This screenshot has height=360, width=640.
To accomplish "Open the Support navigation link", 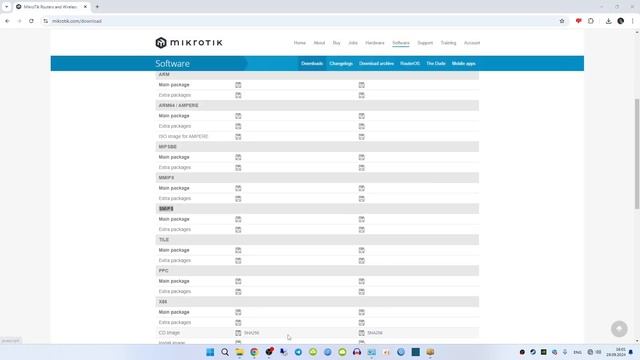I will coord(425,43).
